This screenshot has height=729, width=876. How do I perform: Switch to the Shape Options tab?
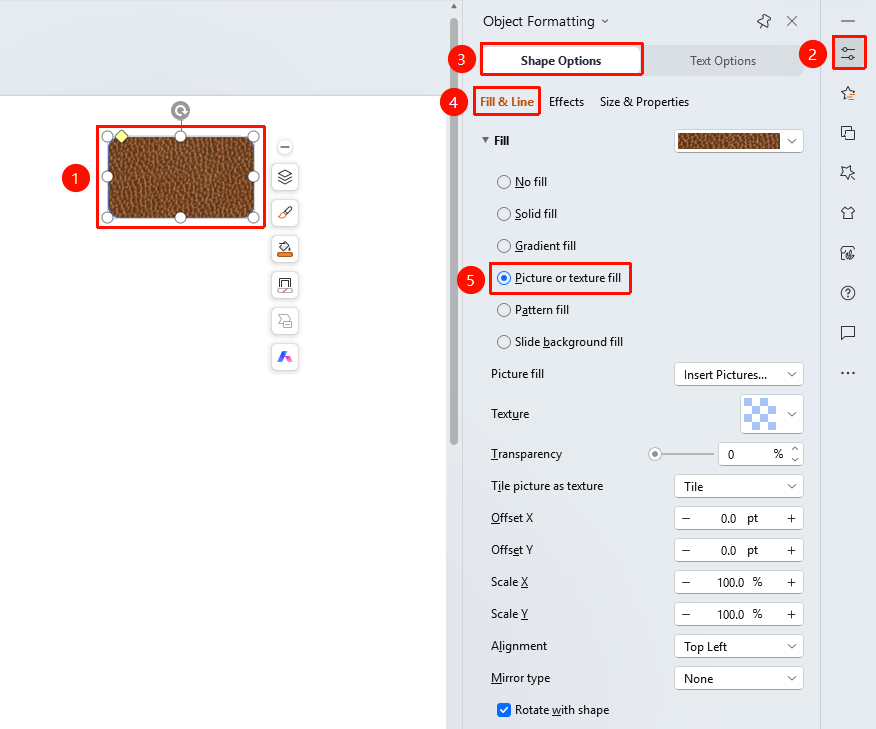561,60
